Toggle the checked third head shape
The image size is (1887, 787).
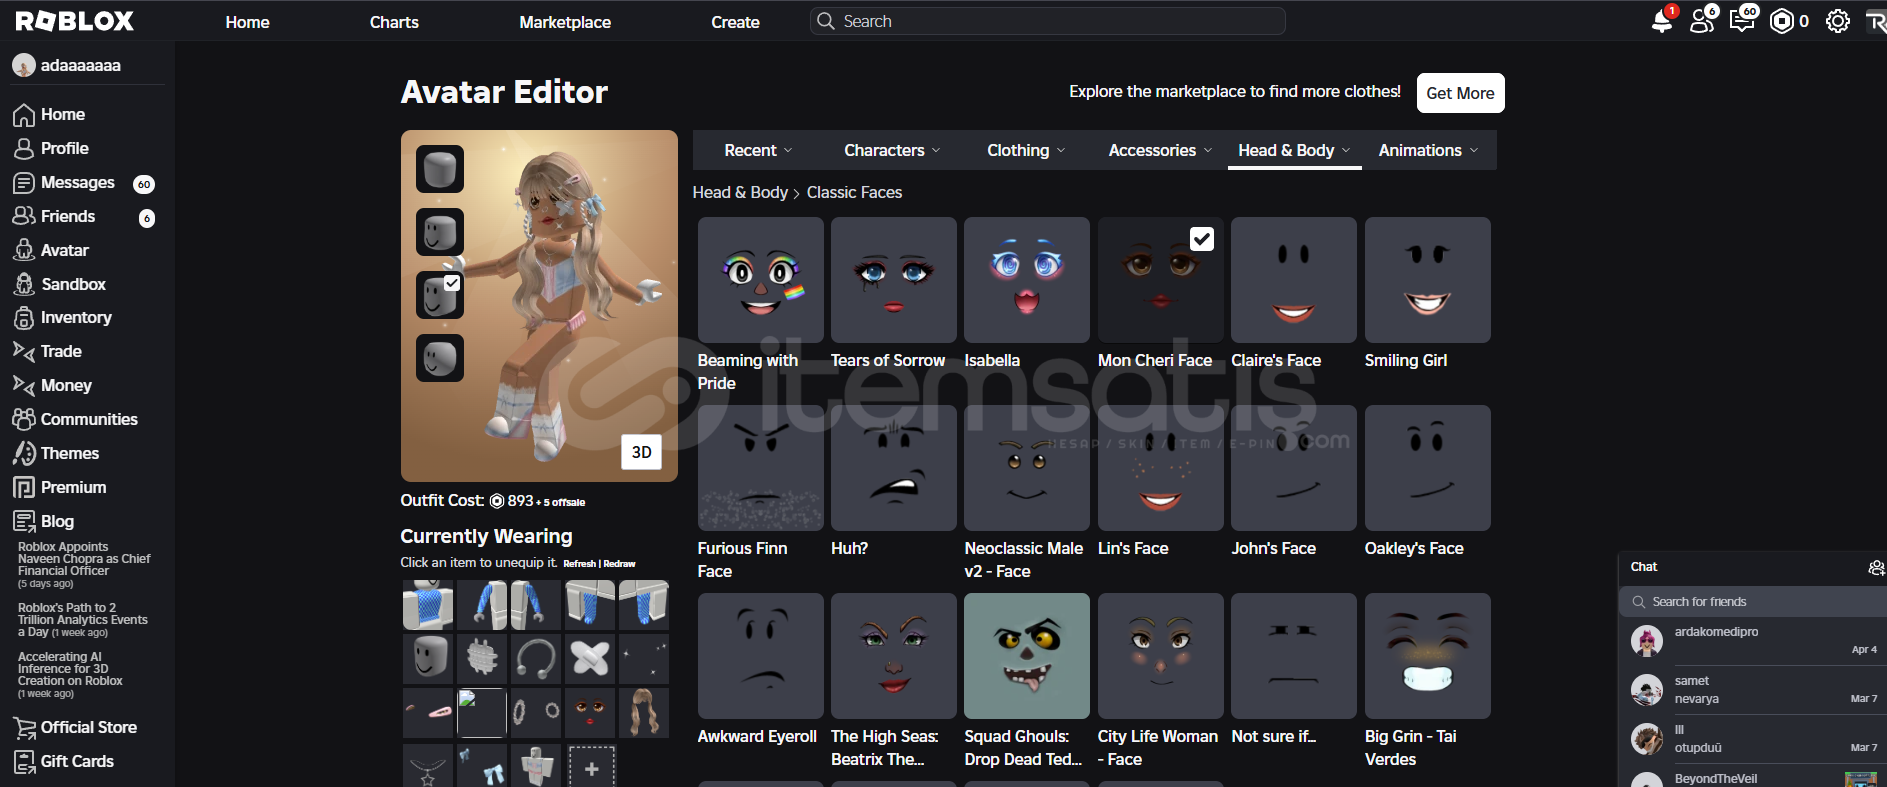tap(440, 295)
